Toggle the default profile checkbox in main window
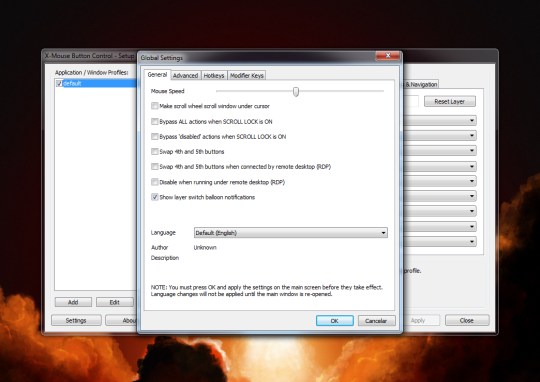The width and height of the screenshot is (540, 382). coord(59,83)
